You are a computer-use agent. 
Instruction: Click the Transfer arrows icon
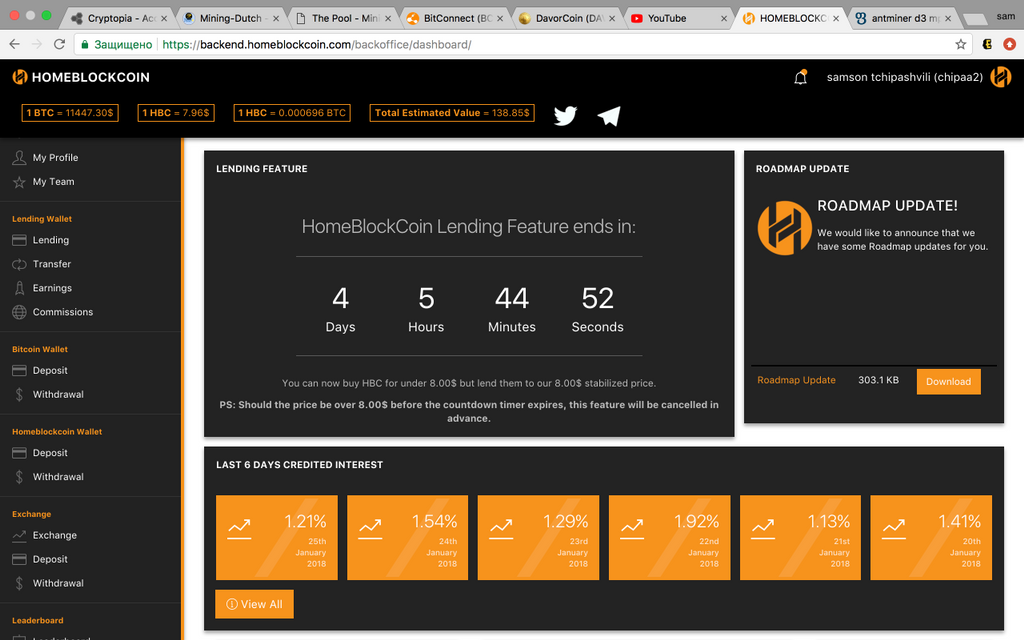(x=20, y=264)
